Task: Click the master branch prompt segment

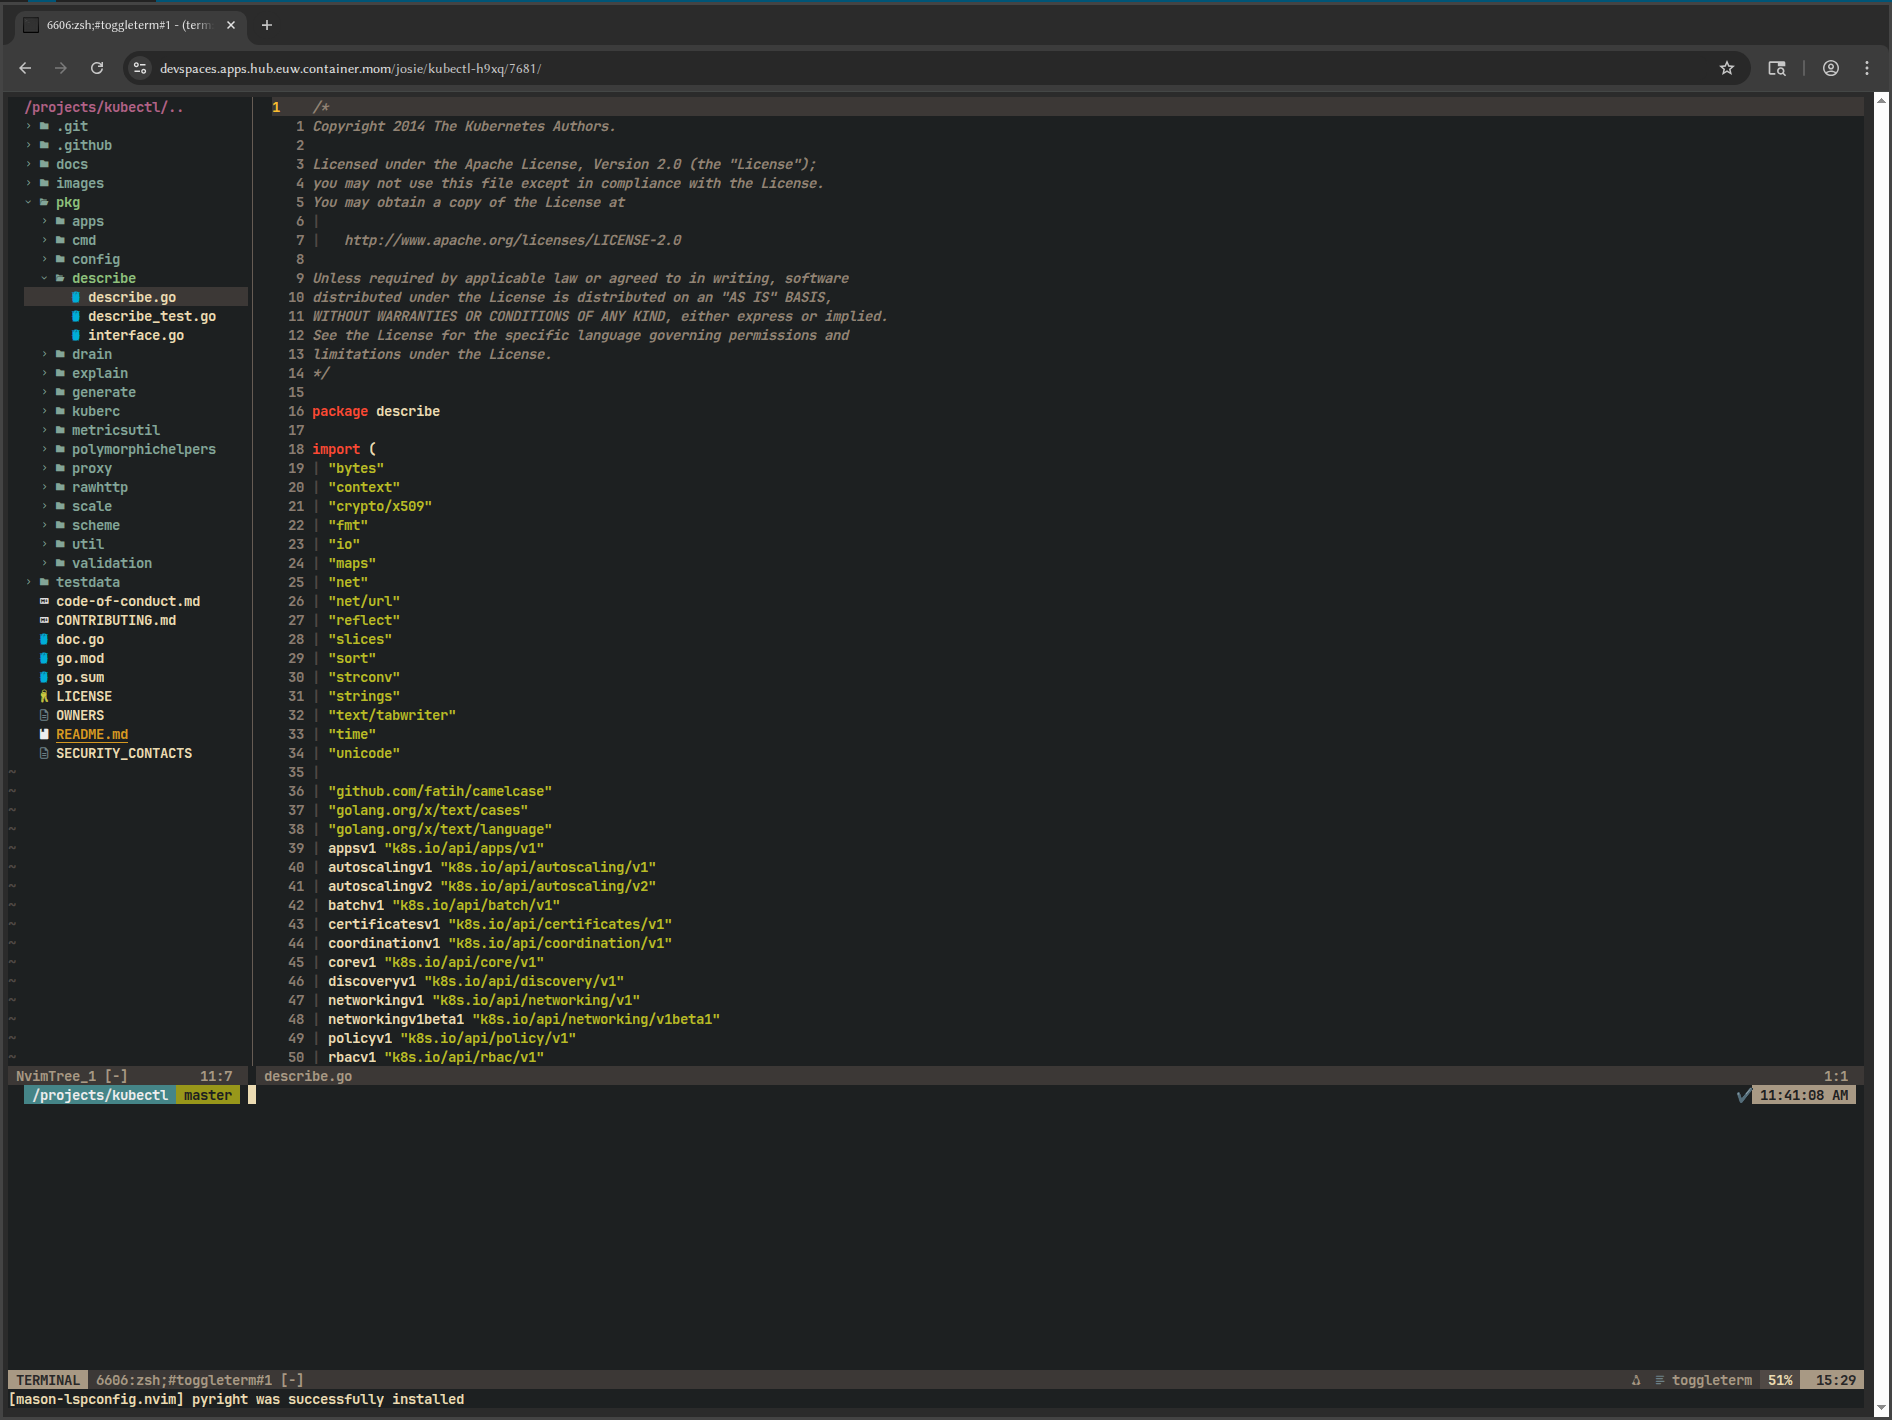Action: click(207, 1095)
